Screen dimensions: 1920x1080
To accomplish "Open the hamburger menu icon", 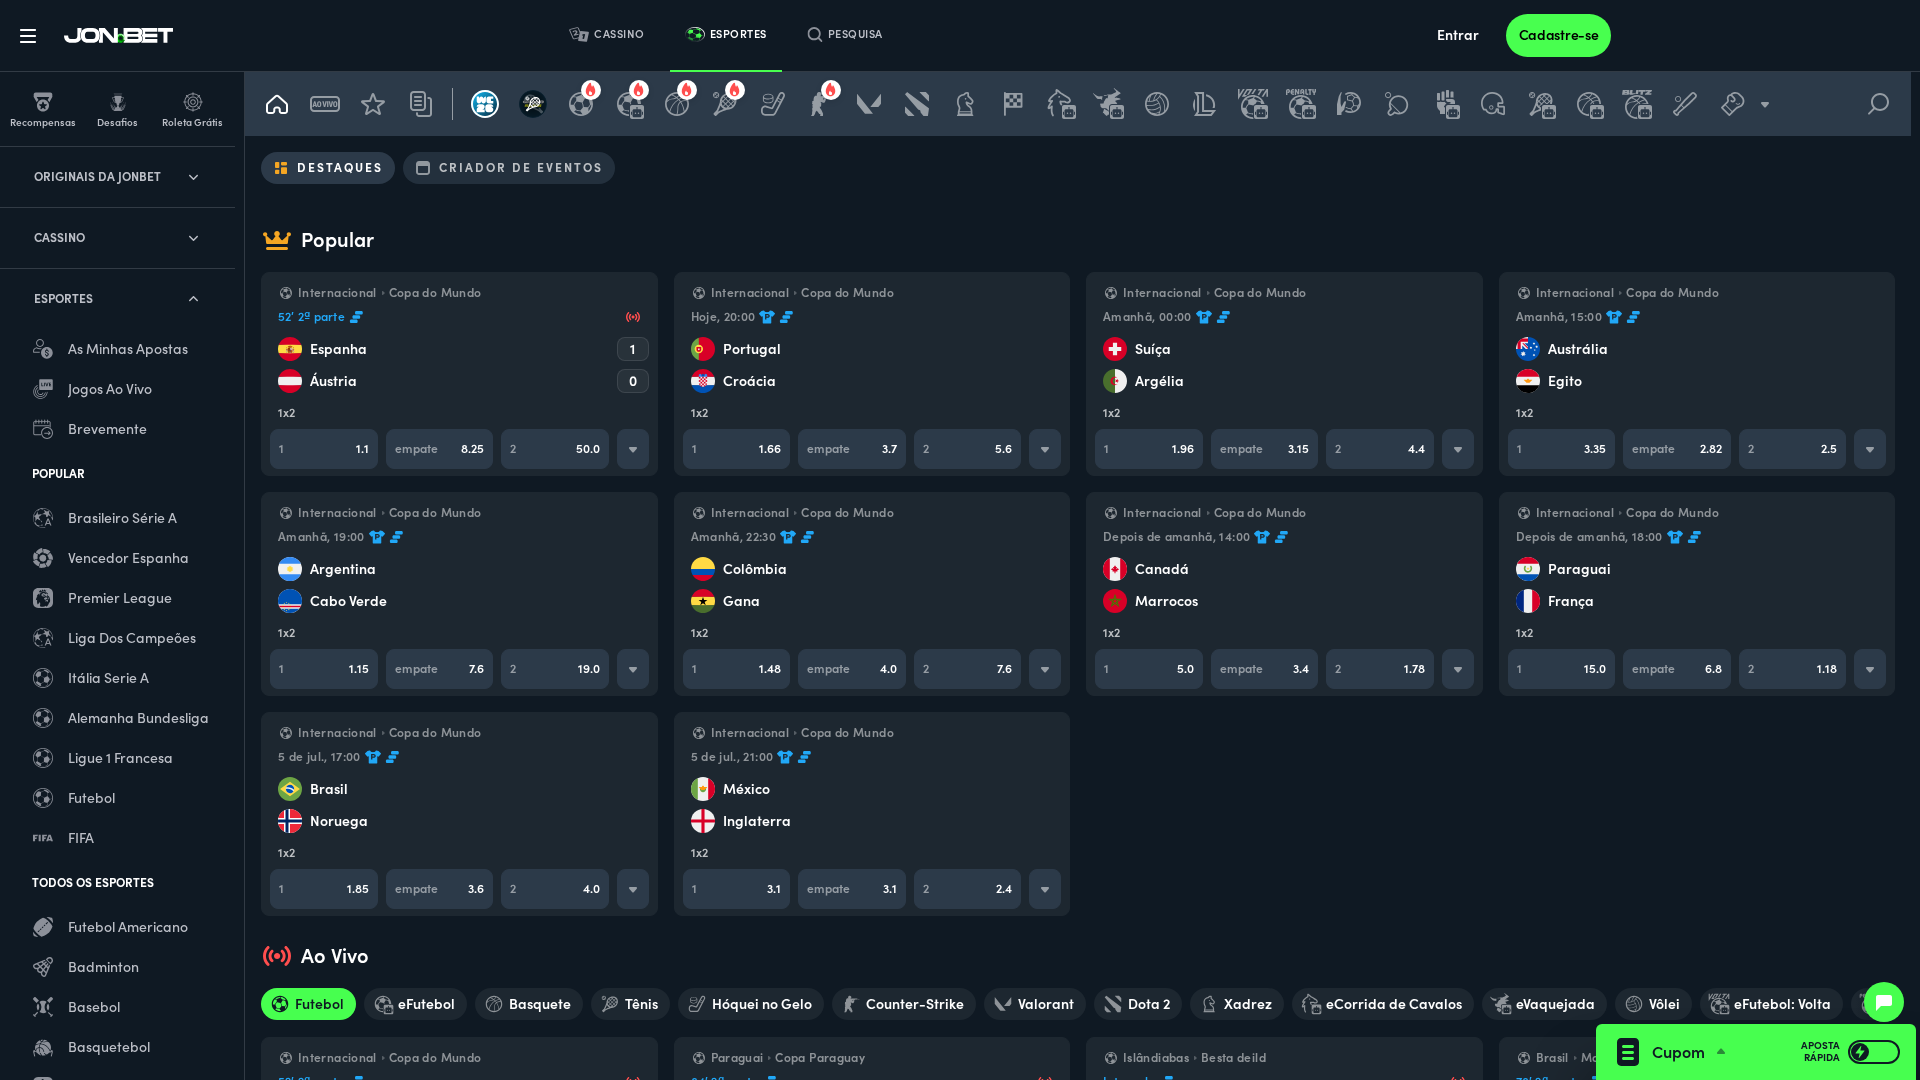I will (28, 36).
